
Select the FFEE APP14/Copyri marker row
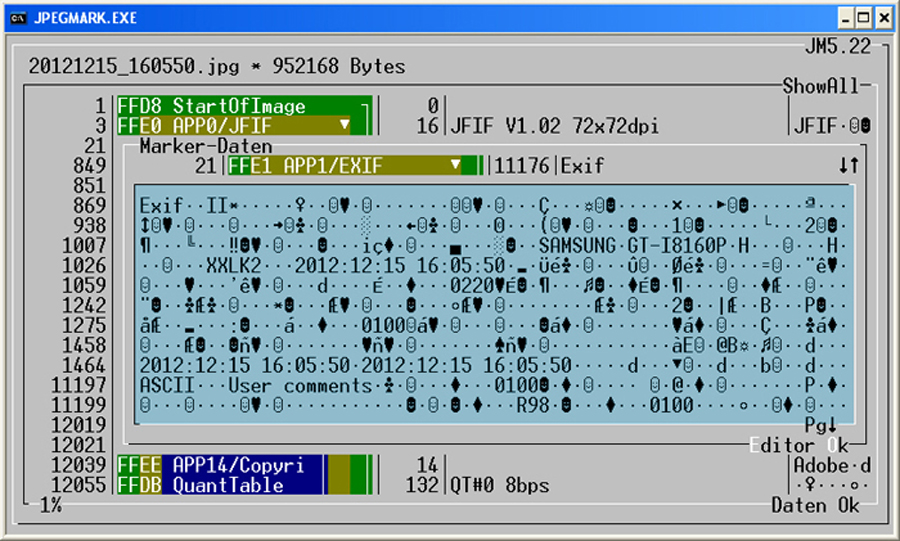[245, 465]
